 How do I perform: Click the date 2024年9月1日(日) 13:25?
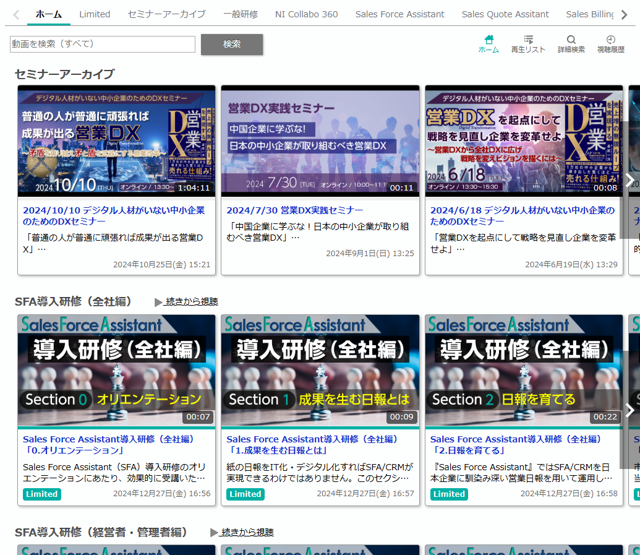370,253
